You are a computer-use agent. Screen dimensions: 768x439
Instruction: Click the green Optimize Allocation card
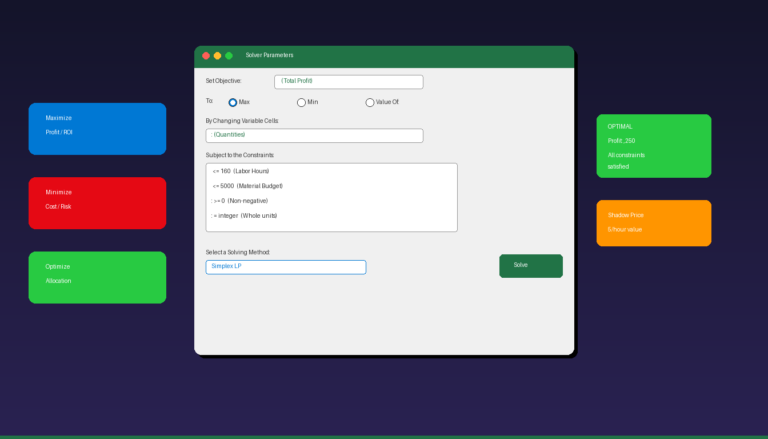[x=97, y=277]
